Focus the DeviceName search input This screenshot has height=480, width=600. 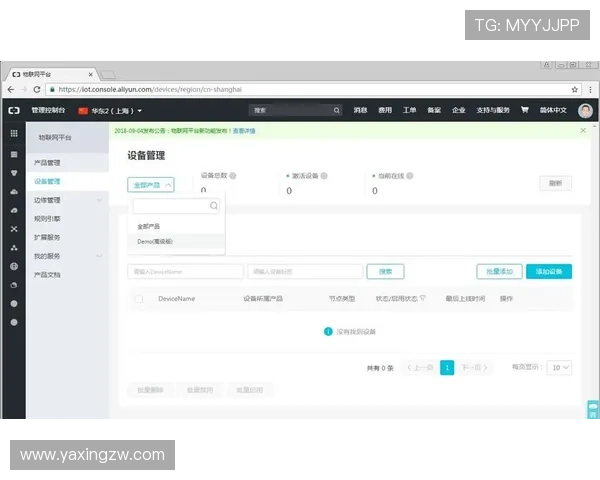(x=185, y=271)
